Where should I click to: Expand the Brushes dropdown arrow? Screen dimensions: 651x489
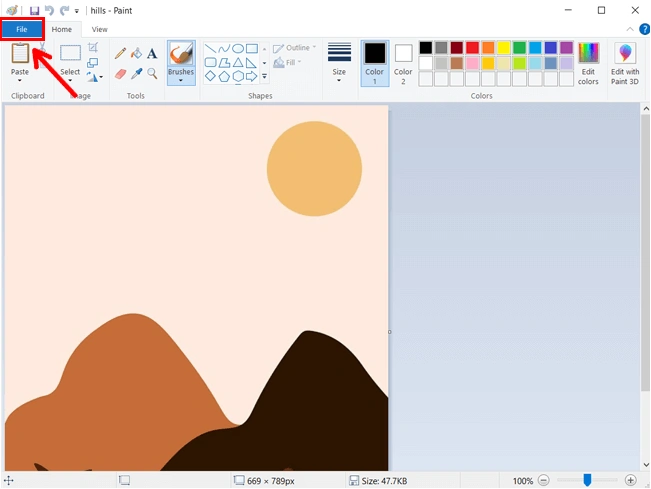coord(181,81)
